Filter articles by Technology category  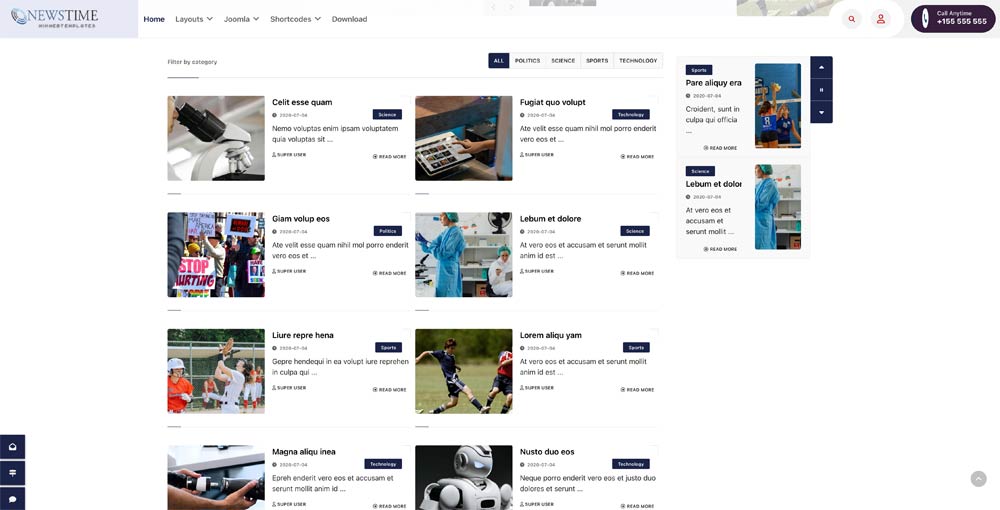[x=638, y=61]
